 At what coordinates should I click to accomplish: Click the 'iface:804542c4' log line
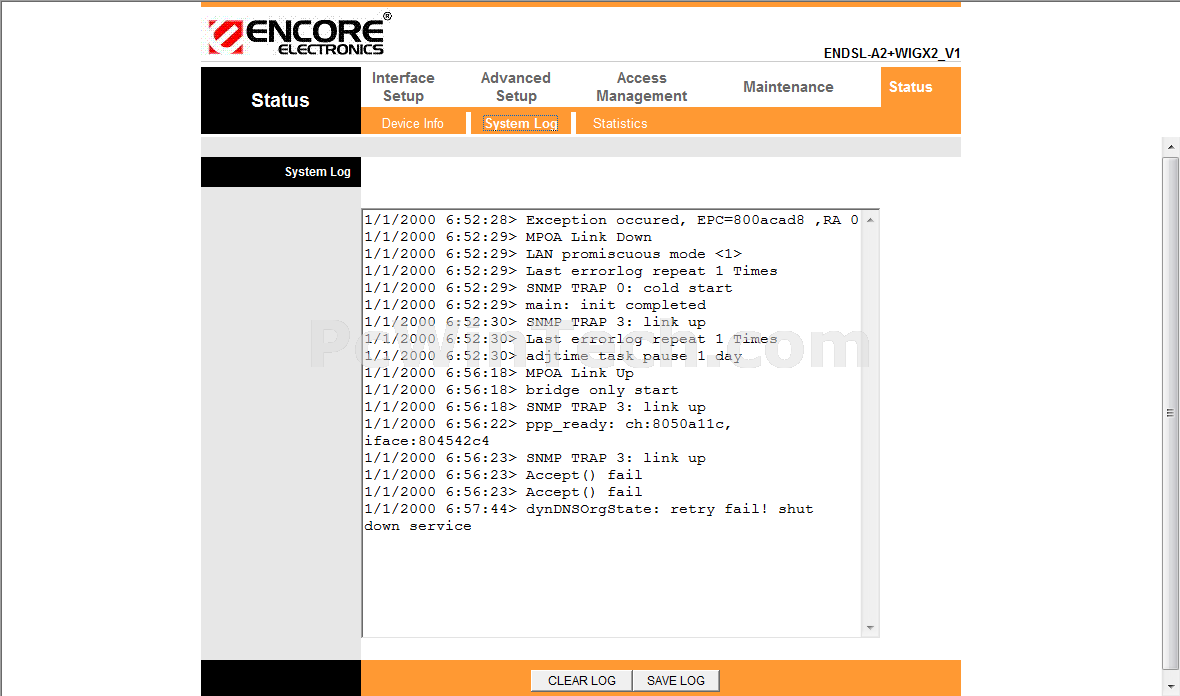pos(427,441)
